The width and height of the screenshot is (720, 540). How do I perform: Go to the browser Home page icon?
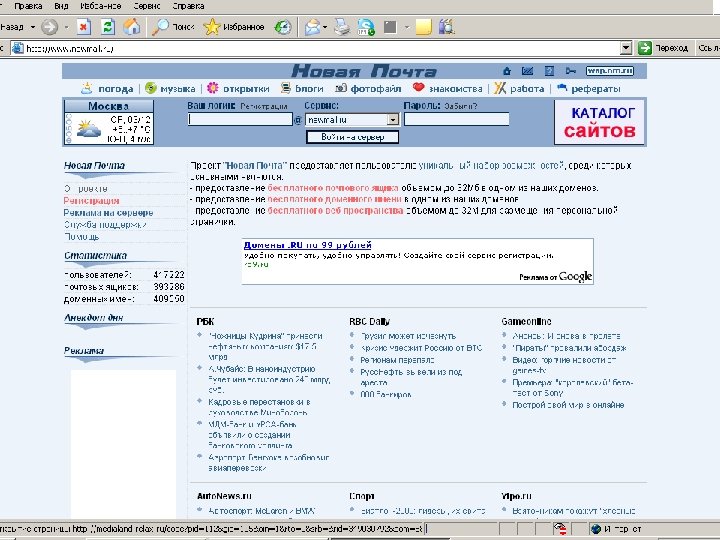(x=132, y=27)
